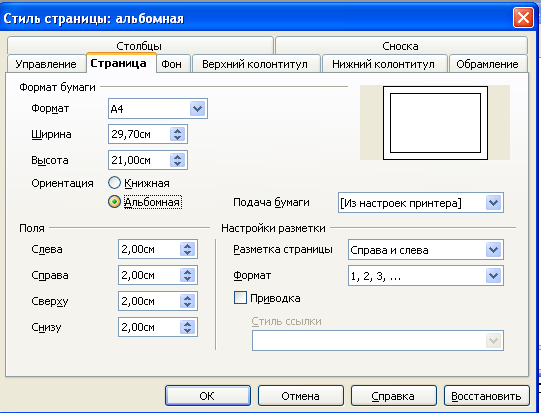Switch to the Столбцы tab
Image resolution: width=541 pixels, height=413 pixels.
[x=140, y=46]
